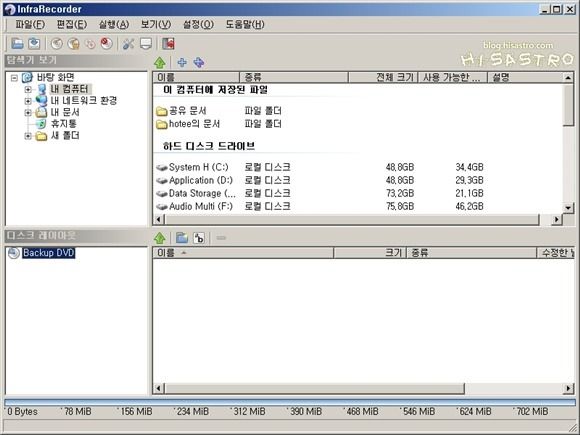Click the 73,2GB total size value

coord(400,193)
